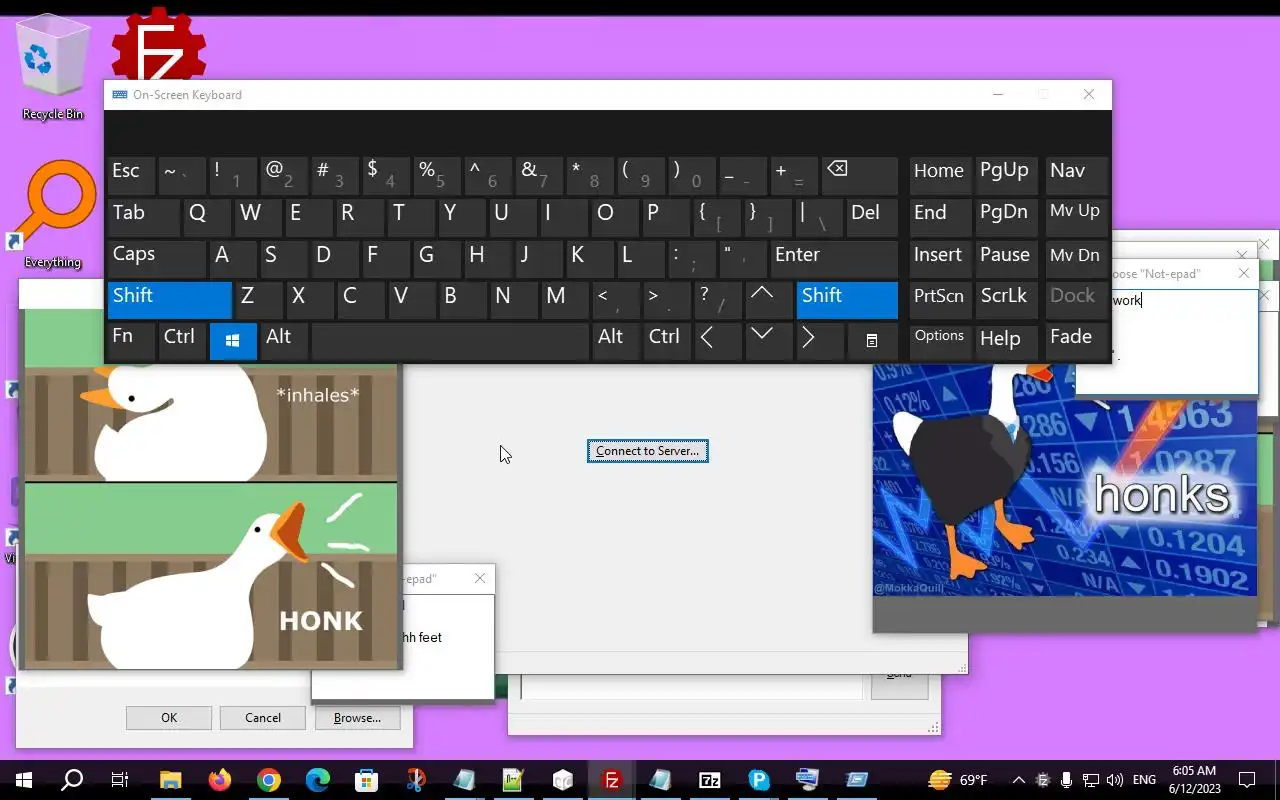This screenshot has height=800, width=1280.
Task: Click the PrtScn key
Action: [x=939, y=298]
